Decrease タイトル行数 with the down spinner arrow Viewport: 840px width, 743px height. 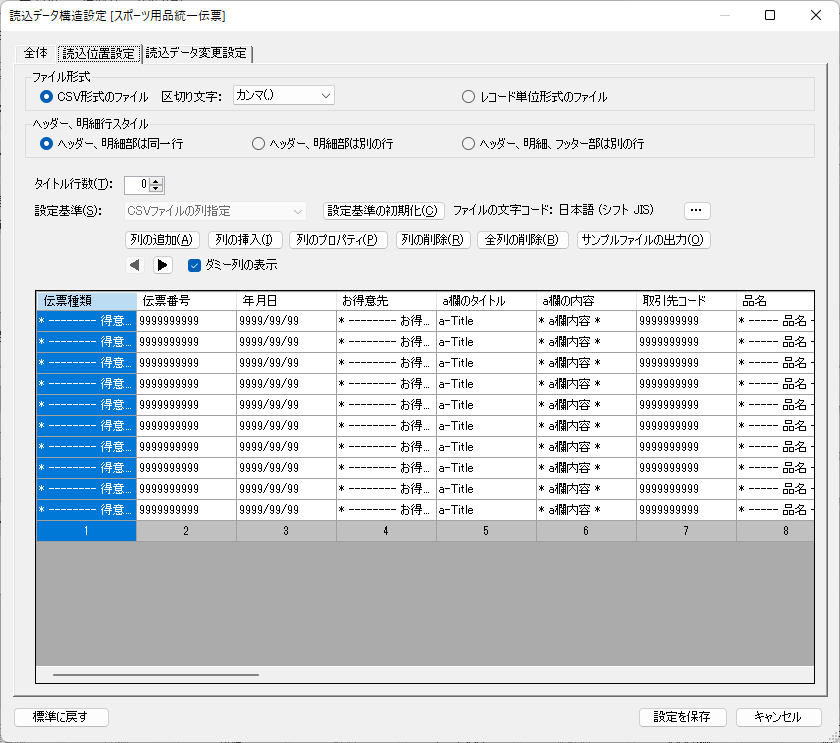click(156, 189)
